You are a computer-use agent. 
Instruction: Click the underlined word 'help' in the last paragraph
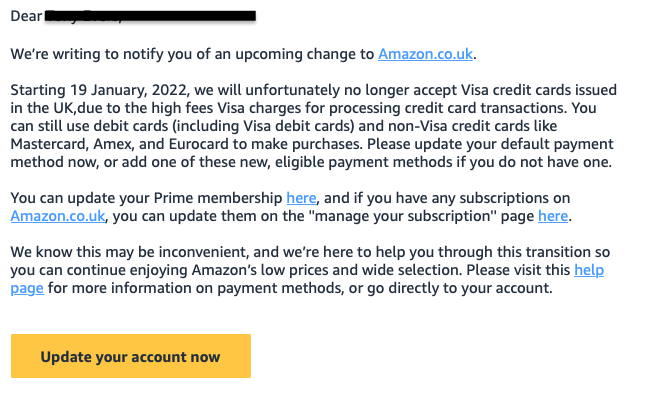(589, 270)
